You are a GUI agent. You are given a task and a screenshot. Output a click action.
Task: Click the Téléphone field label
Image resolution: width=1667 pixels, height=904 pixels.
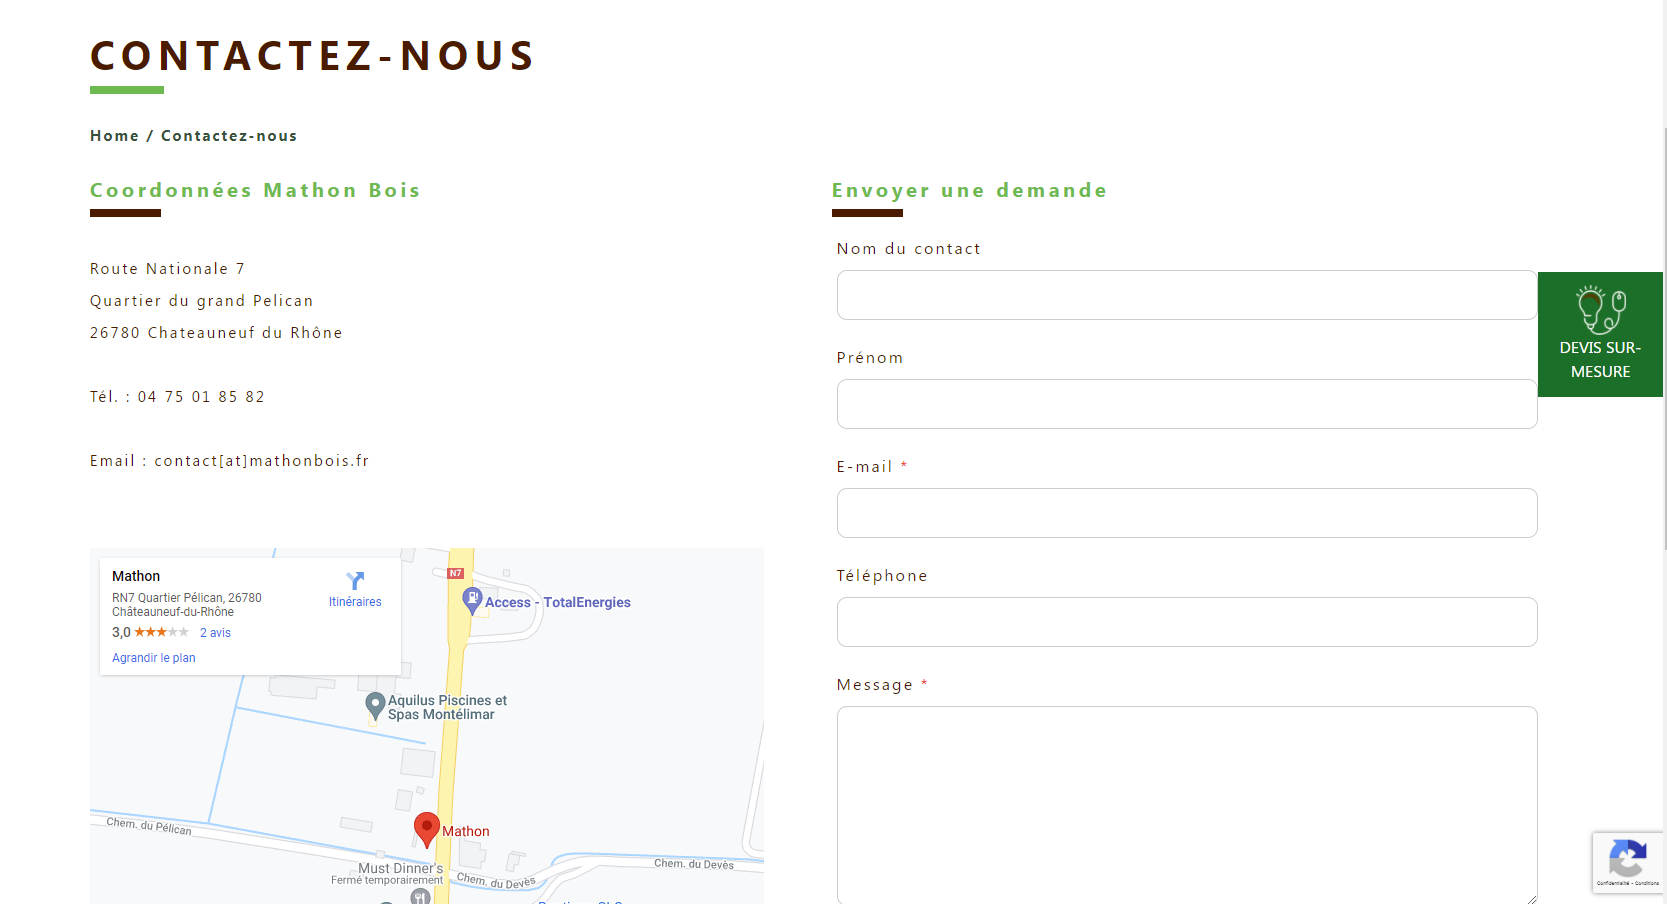(x=882, y=576)
